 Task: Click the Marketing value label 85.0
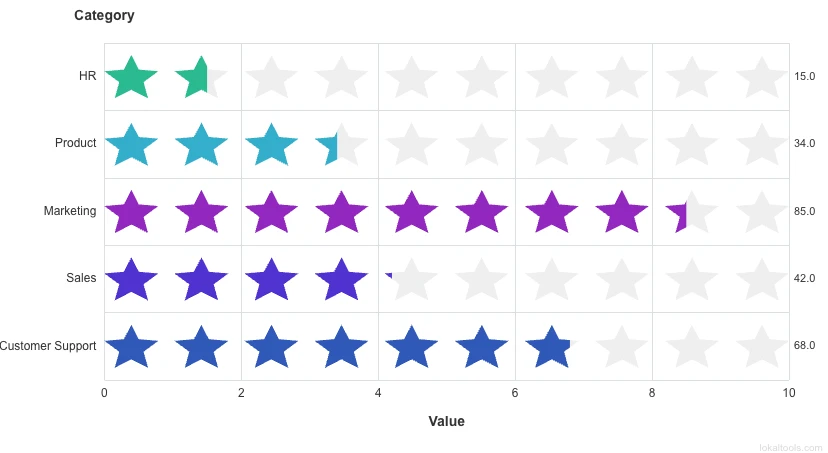point(804,211)
